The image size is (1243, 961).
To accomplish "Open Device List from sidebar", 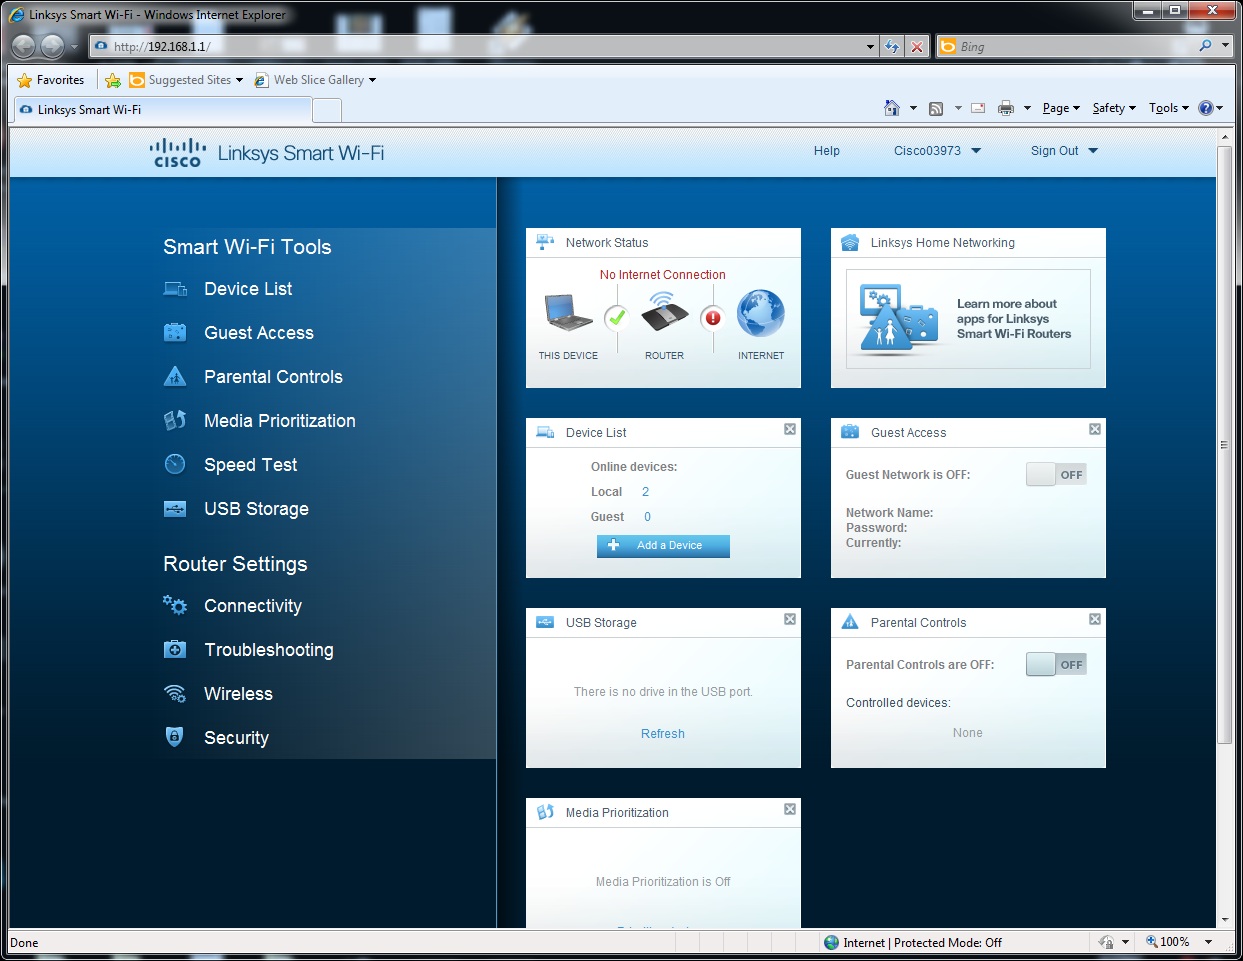I will [x=248, y=289].
